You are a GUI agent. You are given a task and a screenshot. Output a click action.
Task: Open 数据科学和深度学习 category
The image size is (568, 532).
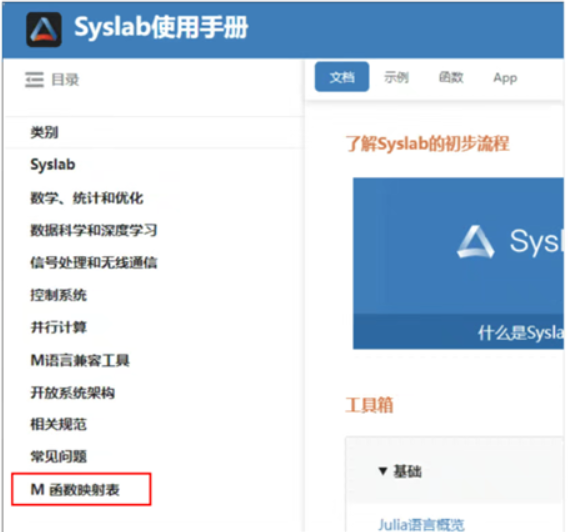coord(93,230)
